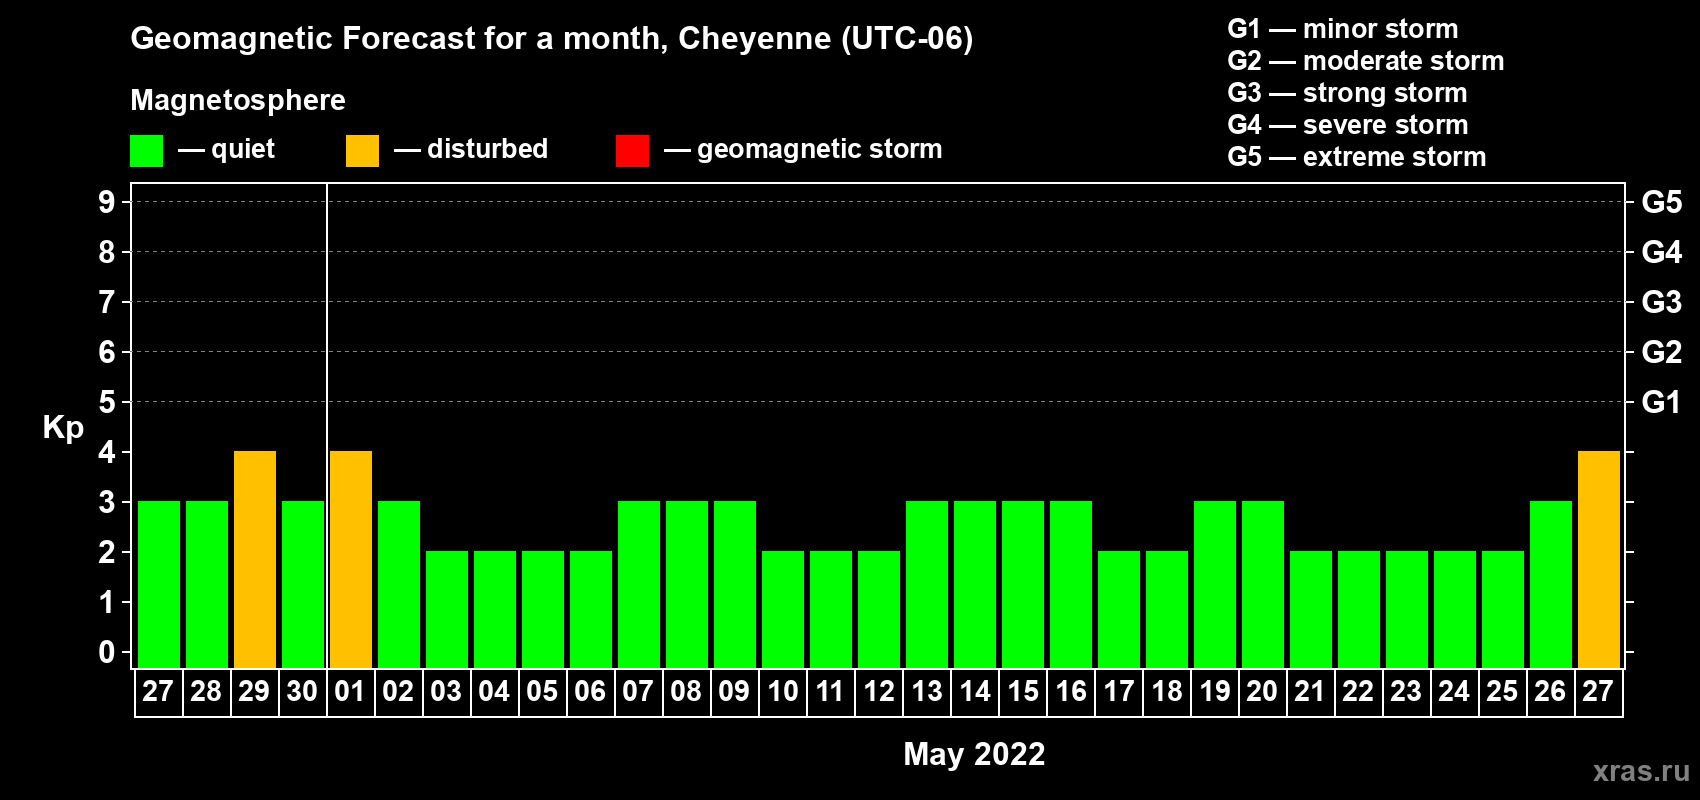
Task: Click the orange bar for April 29
Action: click(255, 560)
